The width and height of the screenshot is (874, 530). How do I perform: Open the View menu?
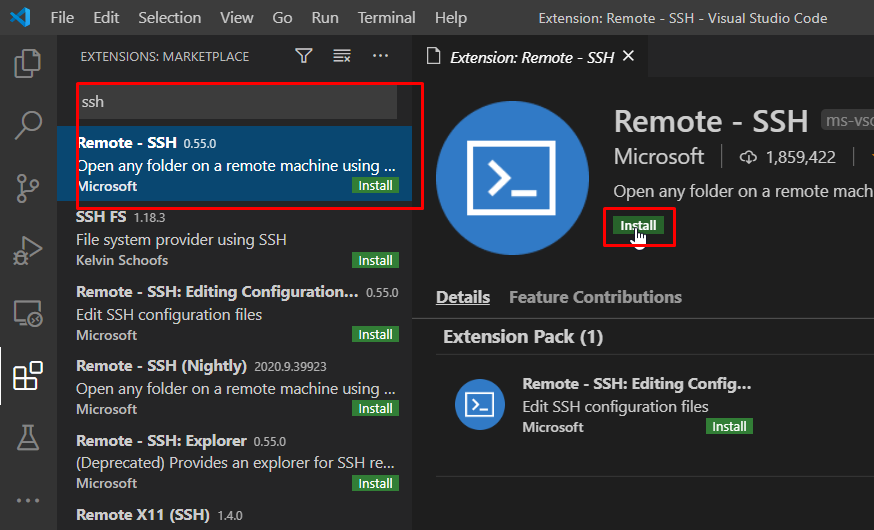click(236, 18)
